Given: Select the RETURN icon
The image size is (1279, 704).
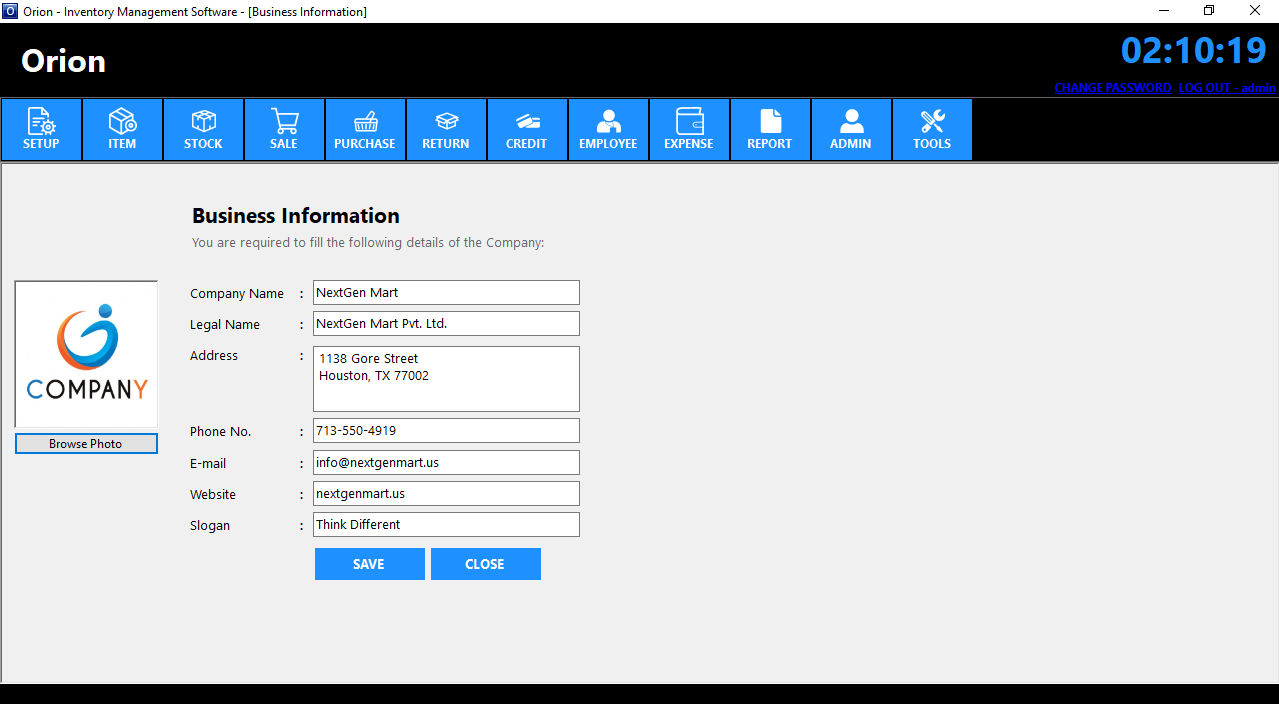Looking at the screenshot, I should point(446,129).
